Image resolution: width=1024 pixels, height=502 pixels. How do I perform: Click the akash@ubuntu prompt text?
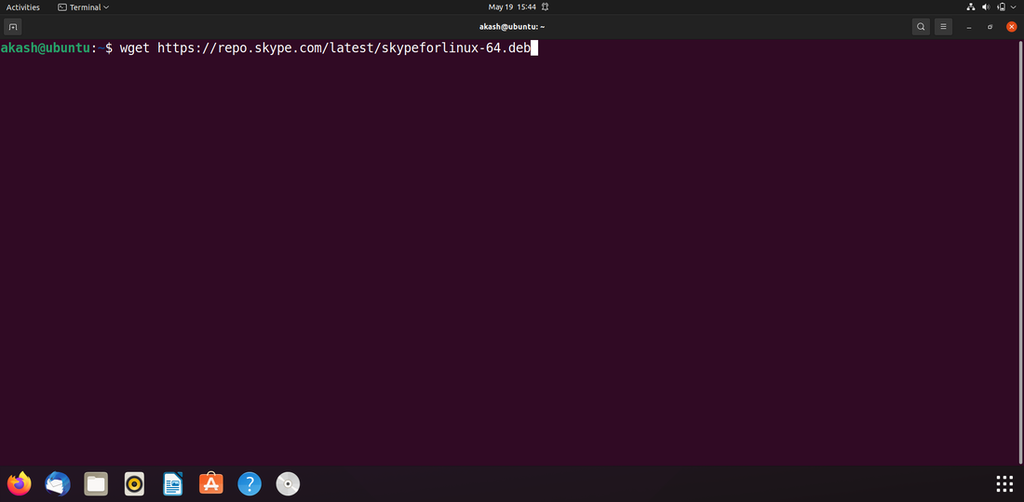[44, 48]
